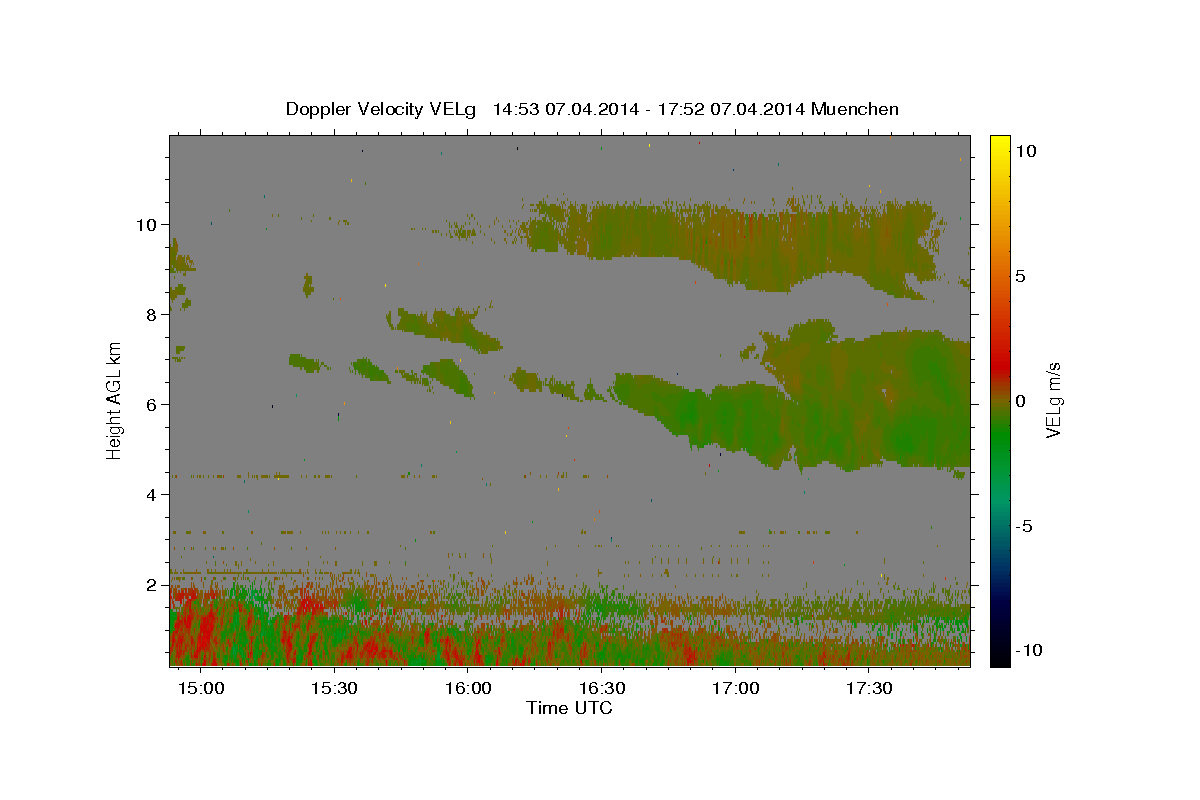Click the colorbar value label 10

pyautogui.click(x=1025, y=150)
